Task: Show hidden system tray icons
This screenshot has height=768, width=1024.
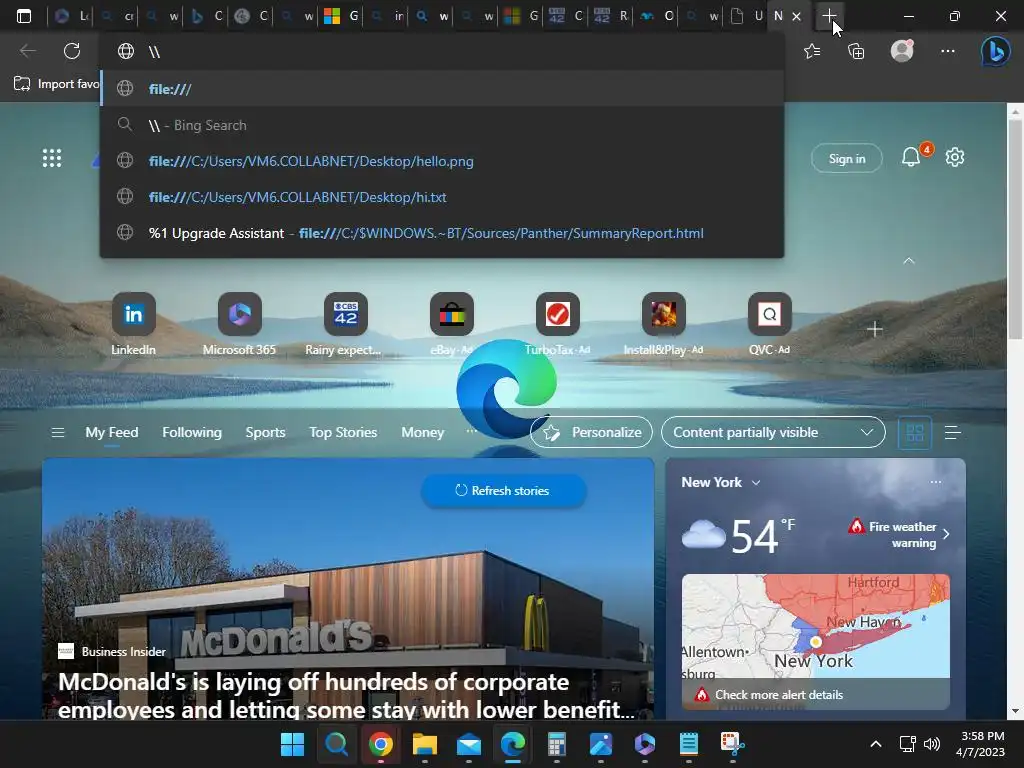Action: coord(876,744)
